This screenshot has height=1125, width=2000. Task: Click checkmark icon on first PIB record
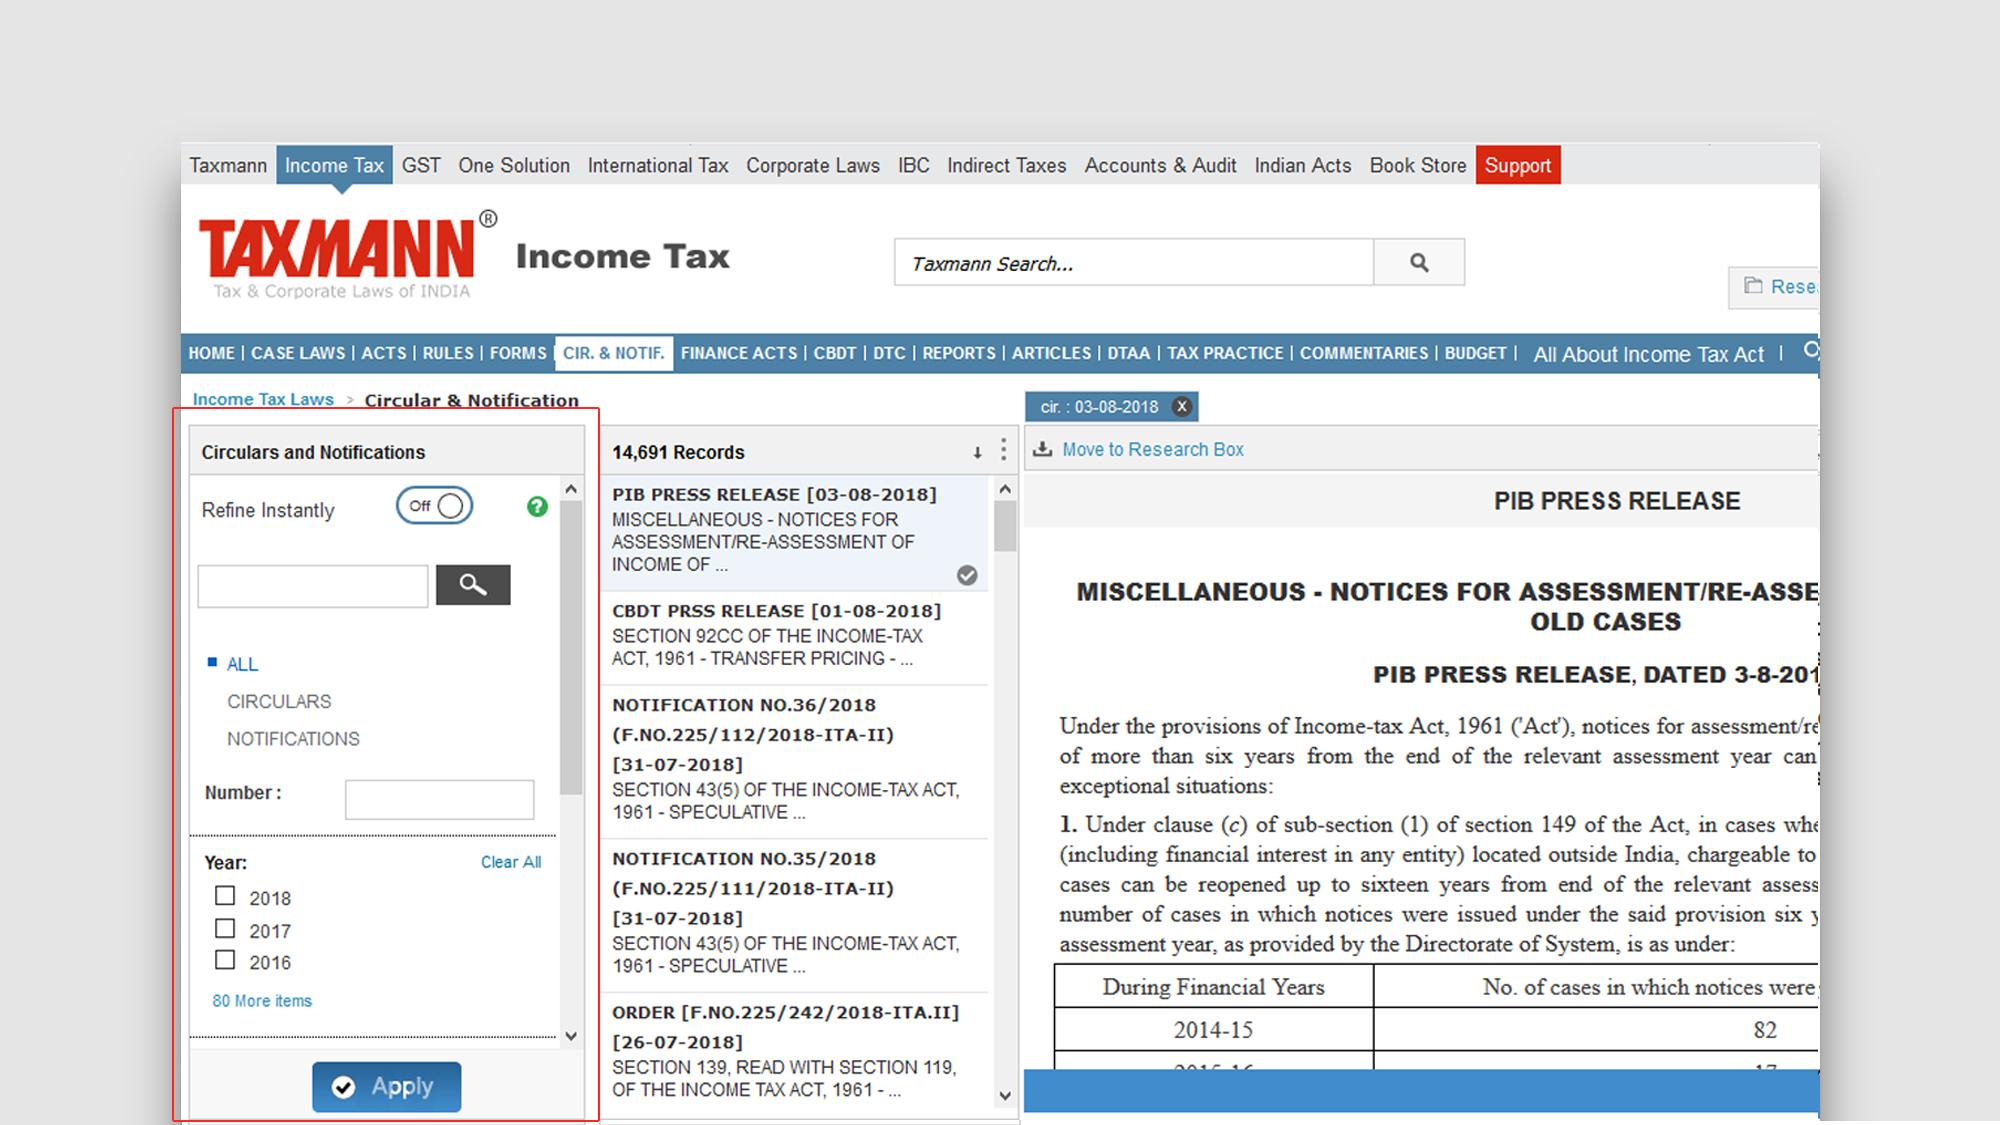pyautogui.click(x=966, y=575)
